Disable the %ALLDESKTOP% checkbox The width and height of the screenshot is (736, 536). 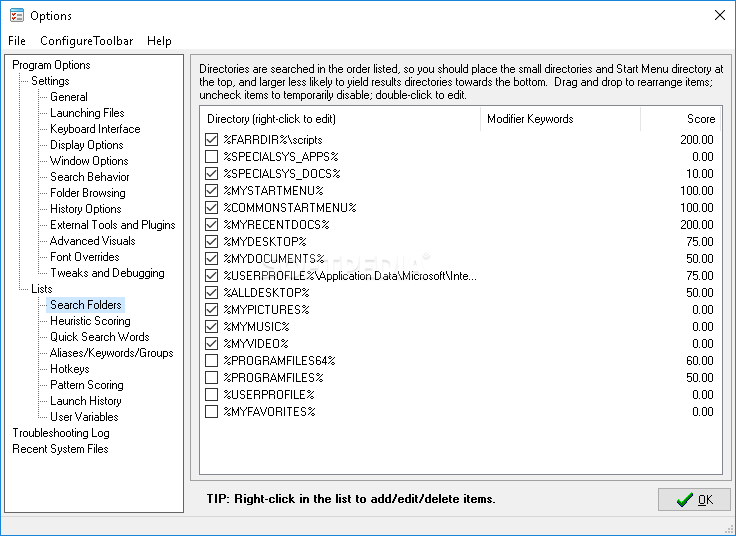(212, 292)
